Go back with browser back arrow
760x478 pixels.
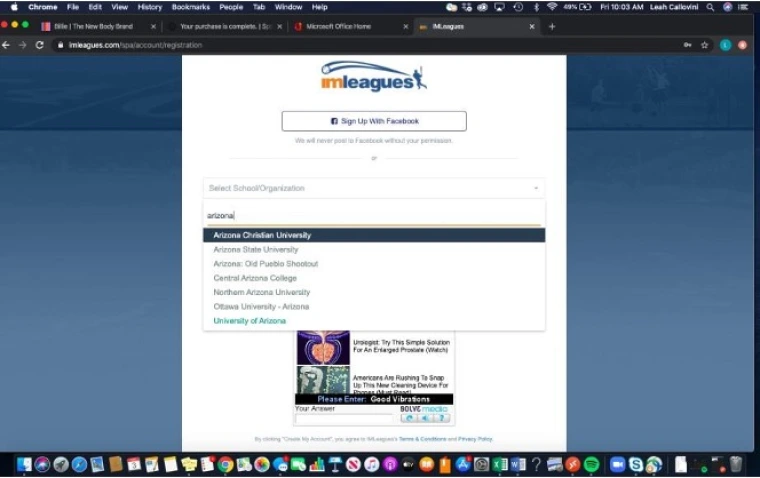[x=6, y=45]
